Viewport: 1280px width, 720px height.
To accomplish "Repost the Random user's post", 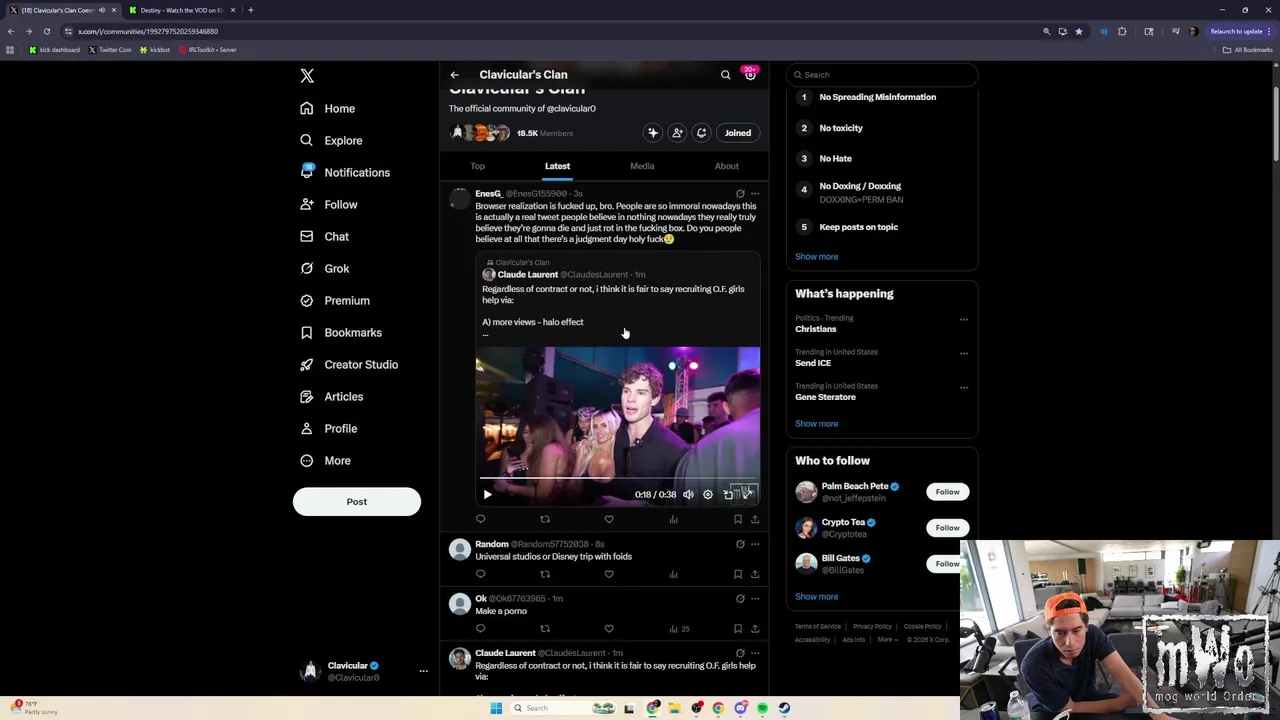I will pyautogui.click(x=545, y=574).
